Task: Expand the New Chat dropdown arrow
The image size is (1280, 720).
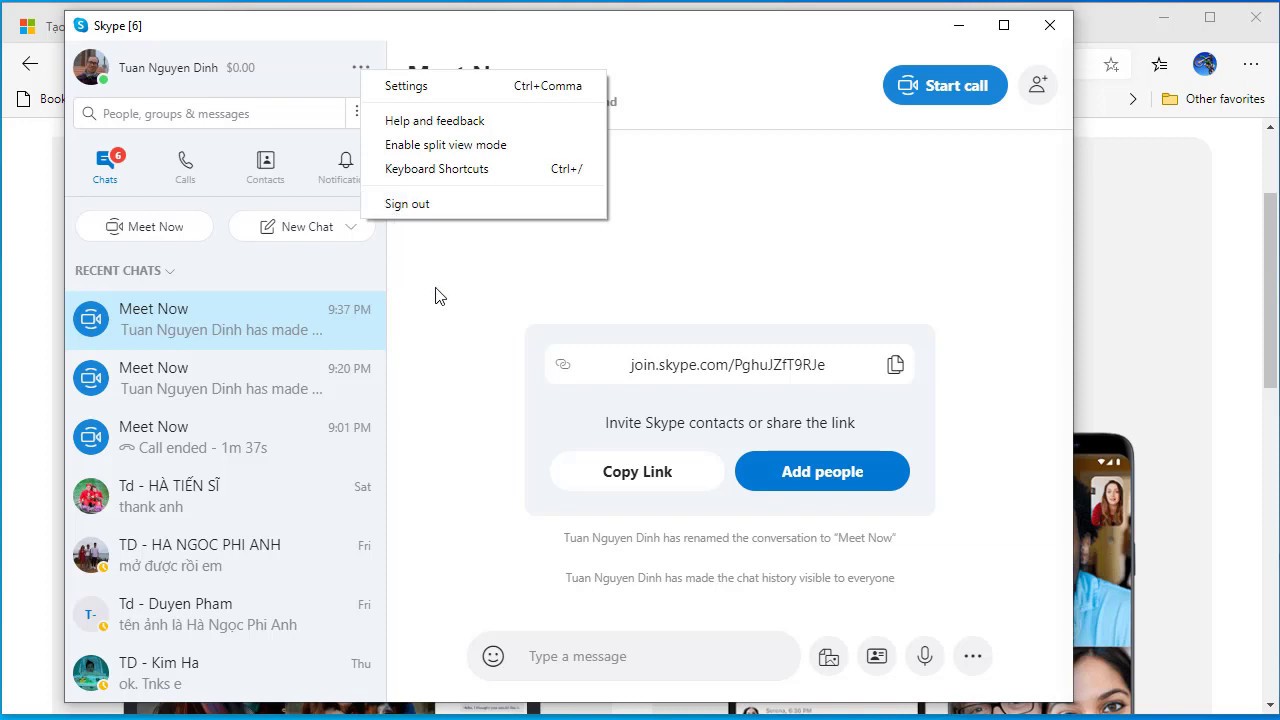Action: click(351, 227)
